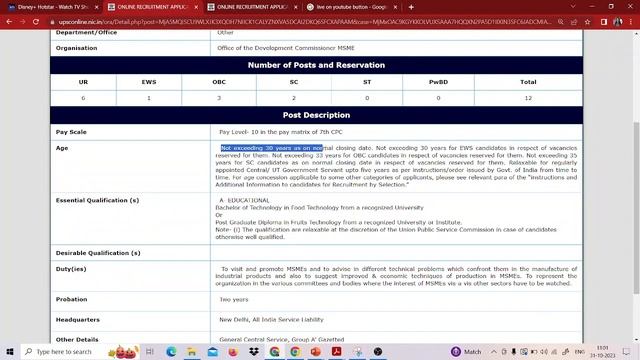This screenshot has width=640, height=360.
Task: Open the browser side panel icon
Action: click(604, 22)
